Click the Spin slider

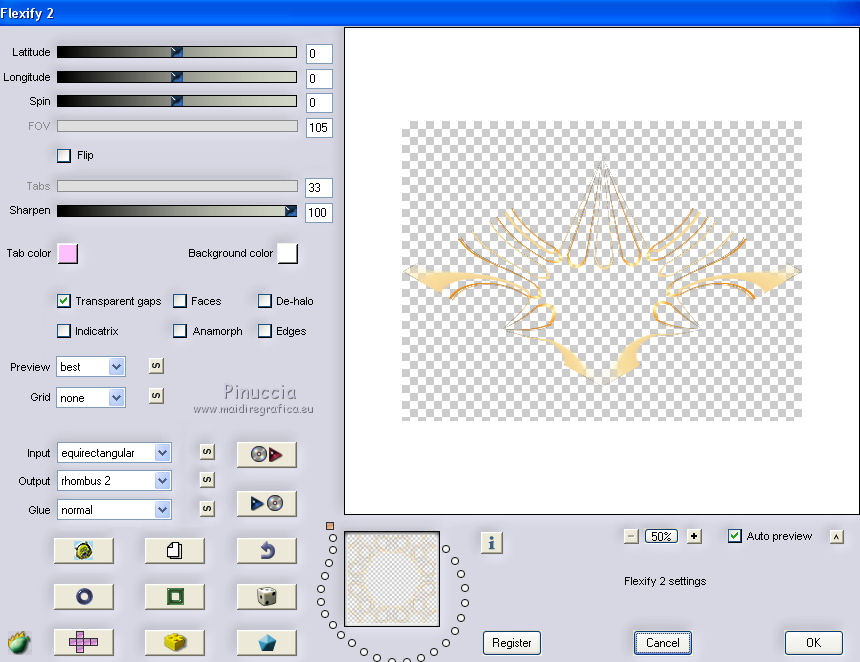point(177,101)
